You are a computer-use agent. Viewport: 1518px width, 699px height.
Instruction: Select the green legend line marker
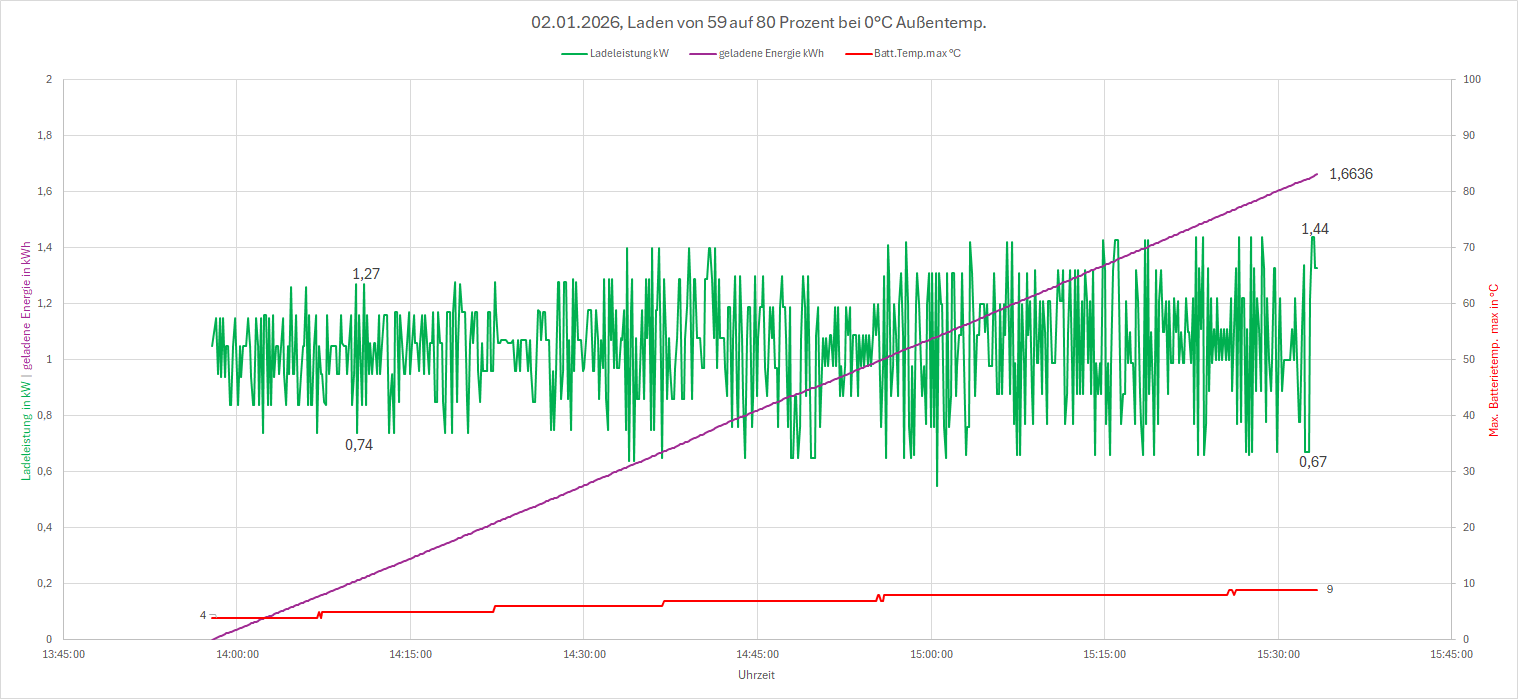tap(574, 54)
